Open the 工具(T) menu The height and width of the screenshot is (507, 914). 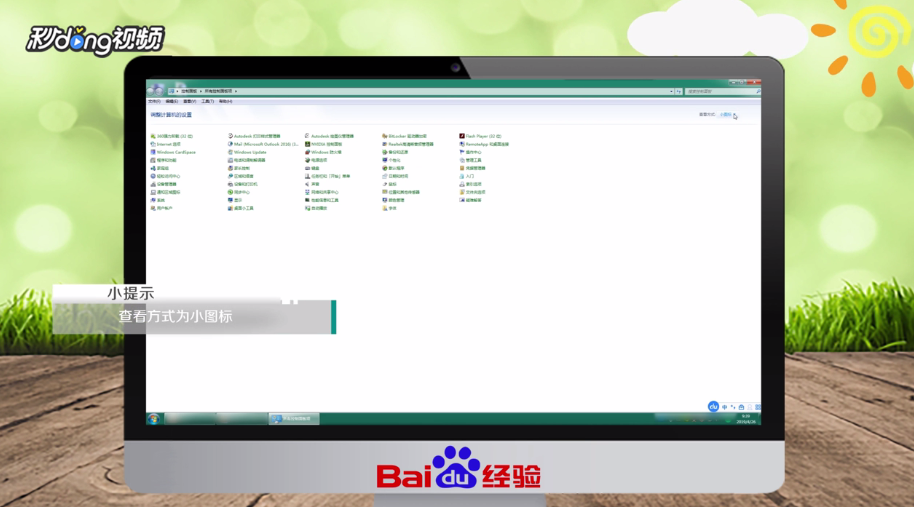pos(208,101)
